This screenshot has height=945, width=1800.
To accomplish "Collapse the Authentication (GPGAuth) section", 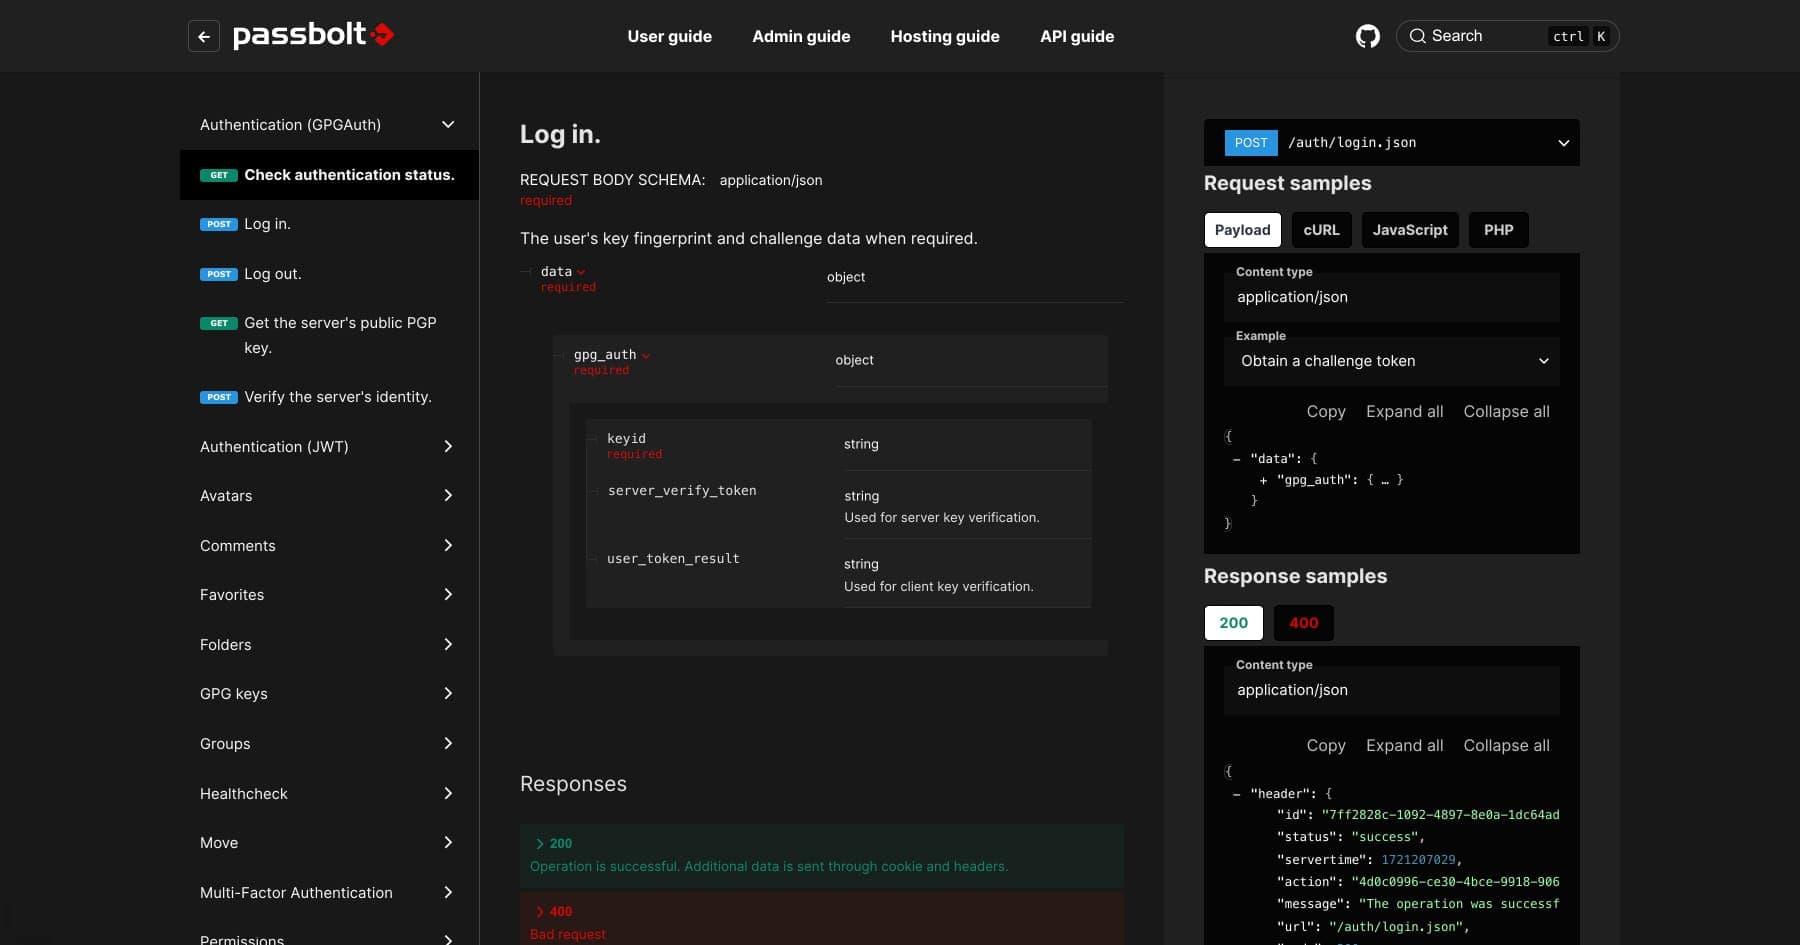I will (448, 125).
